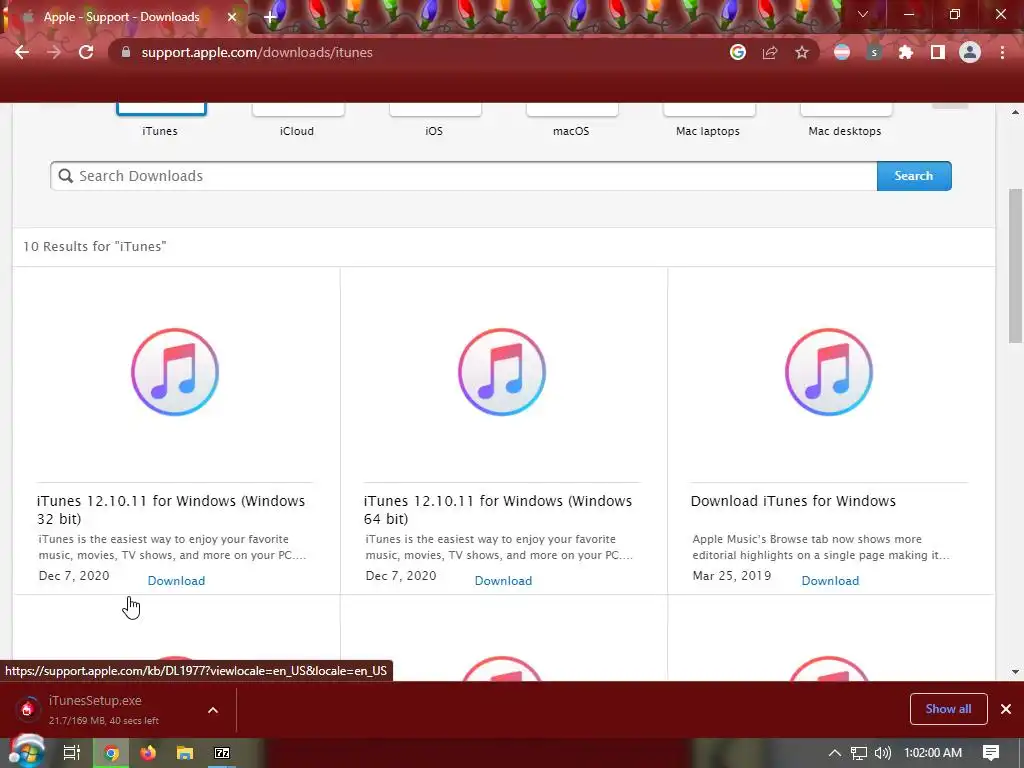The height and width of the screenshot is (768, 1024).
Task: Open Task View on taskbar
Action: pyautogui.click(x=72, y=753)
